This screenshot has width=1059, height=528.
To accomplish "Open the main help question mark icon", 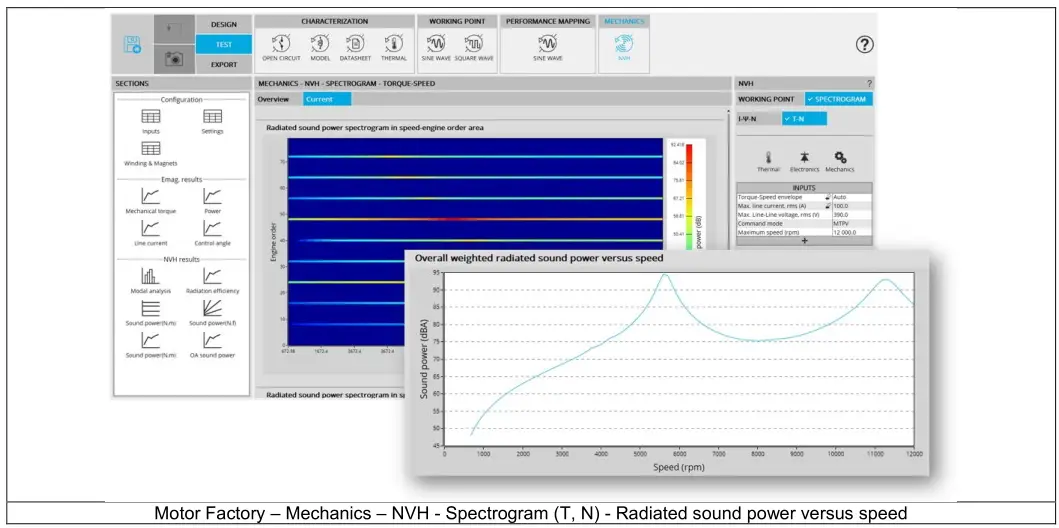I will (864, 45).
